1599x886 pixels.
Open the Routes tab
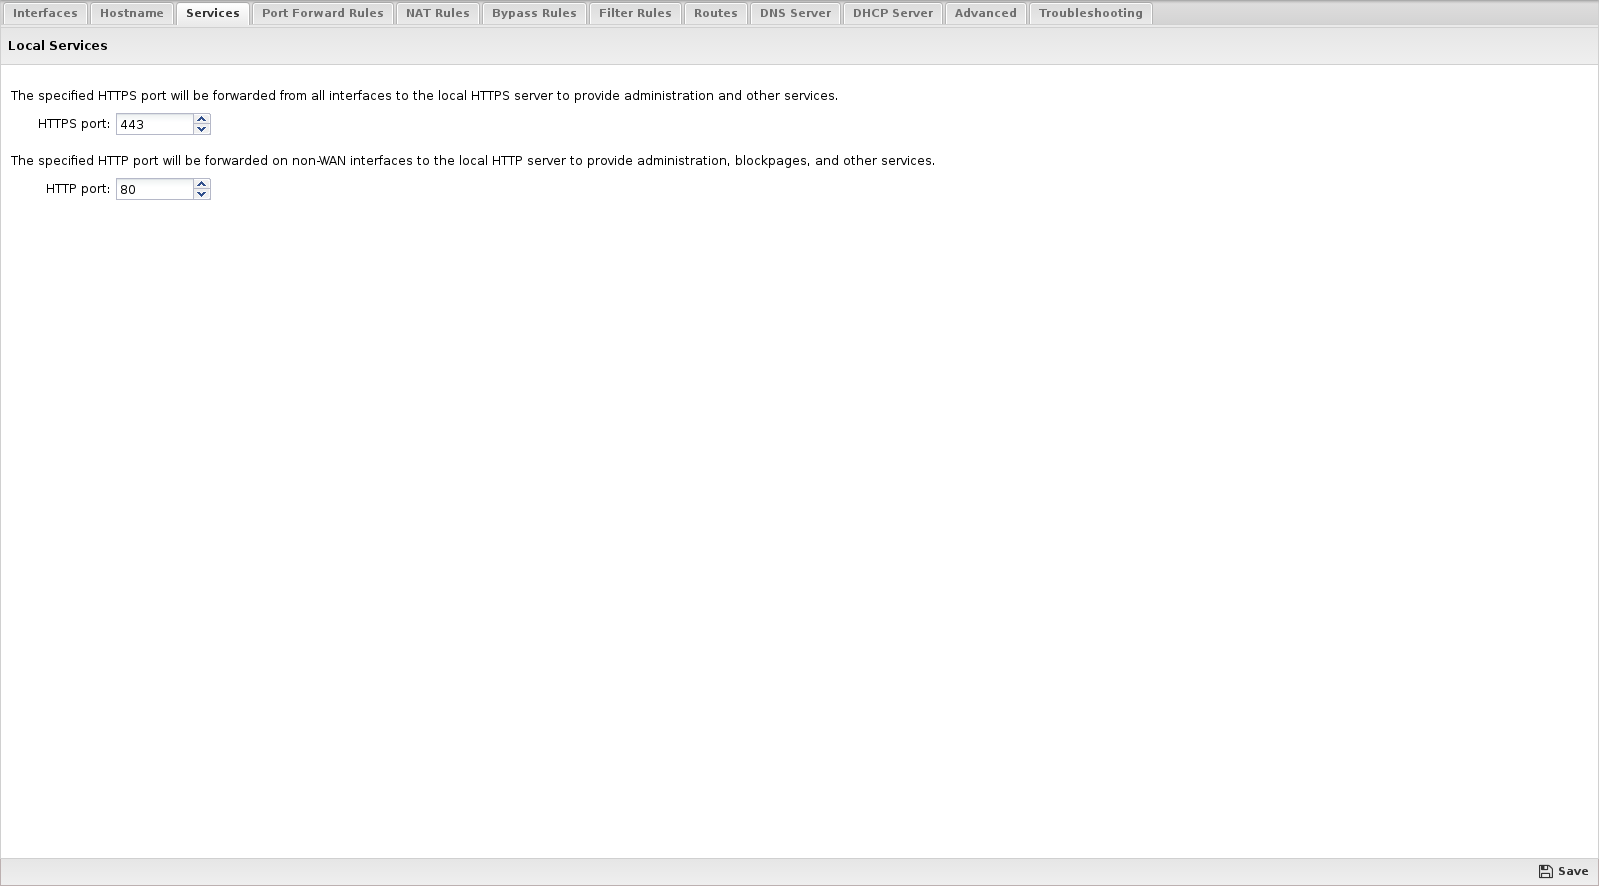click(x=716, y=13)
